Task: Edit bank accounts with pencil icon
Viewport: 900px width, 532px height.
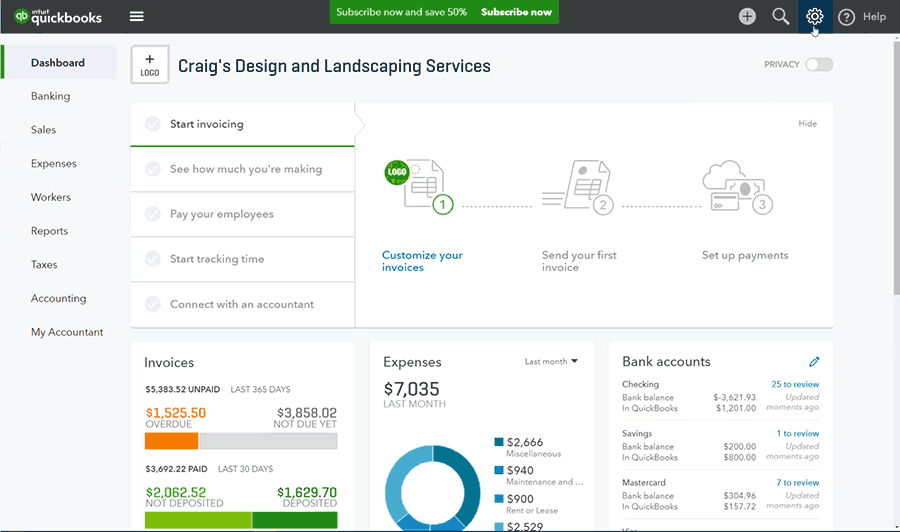Action: pos(814,362)
